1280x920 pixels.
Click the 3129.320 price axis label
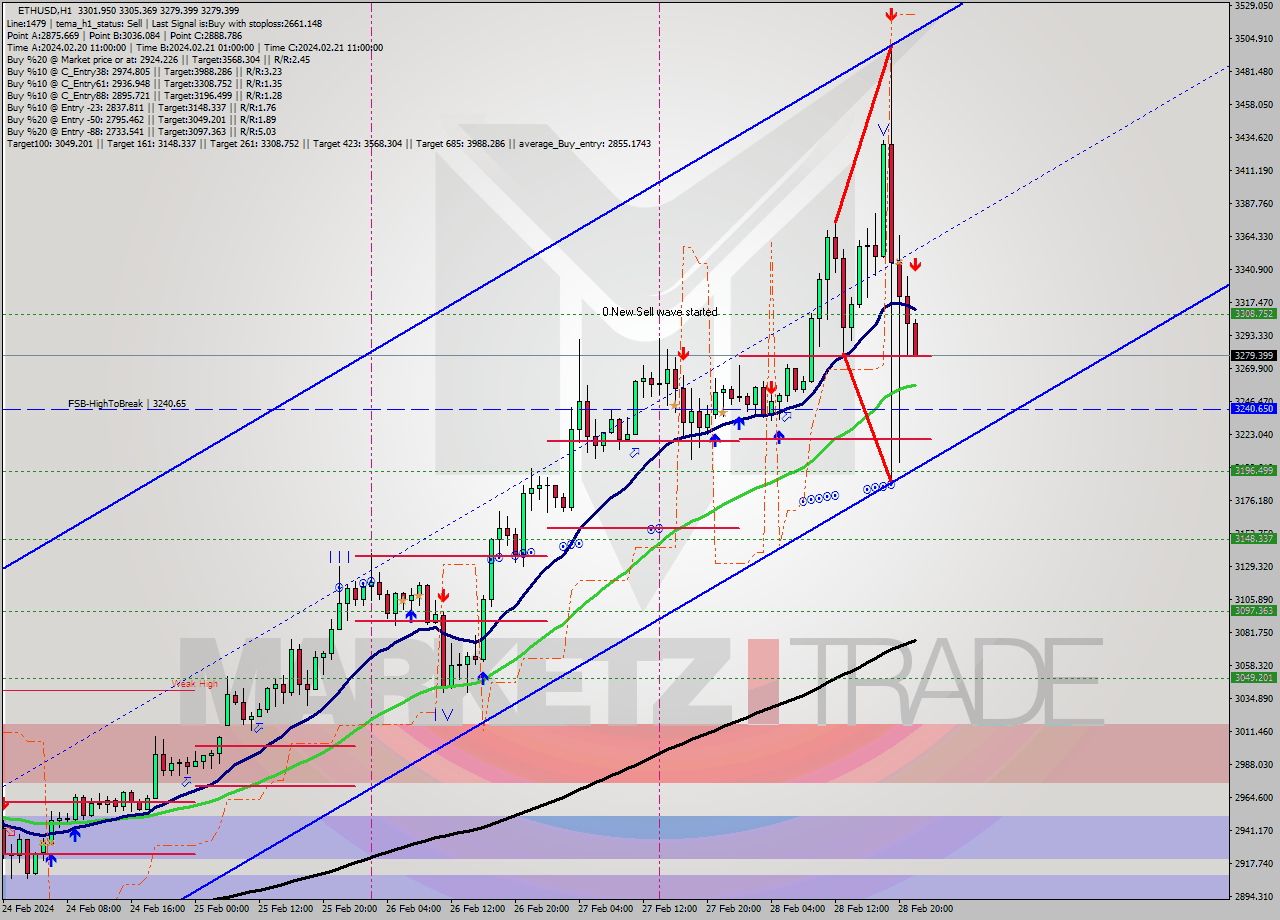(1253, 567)
